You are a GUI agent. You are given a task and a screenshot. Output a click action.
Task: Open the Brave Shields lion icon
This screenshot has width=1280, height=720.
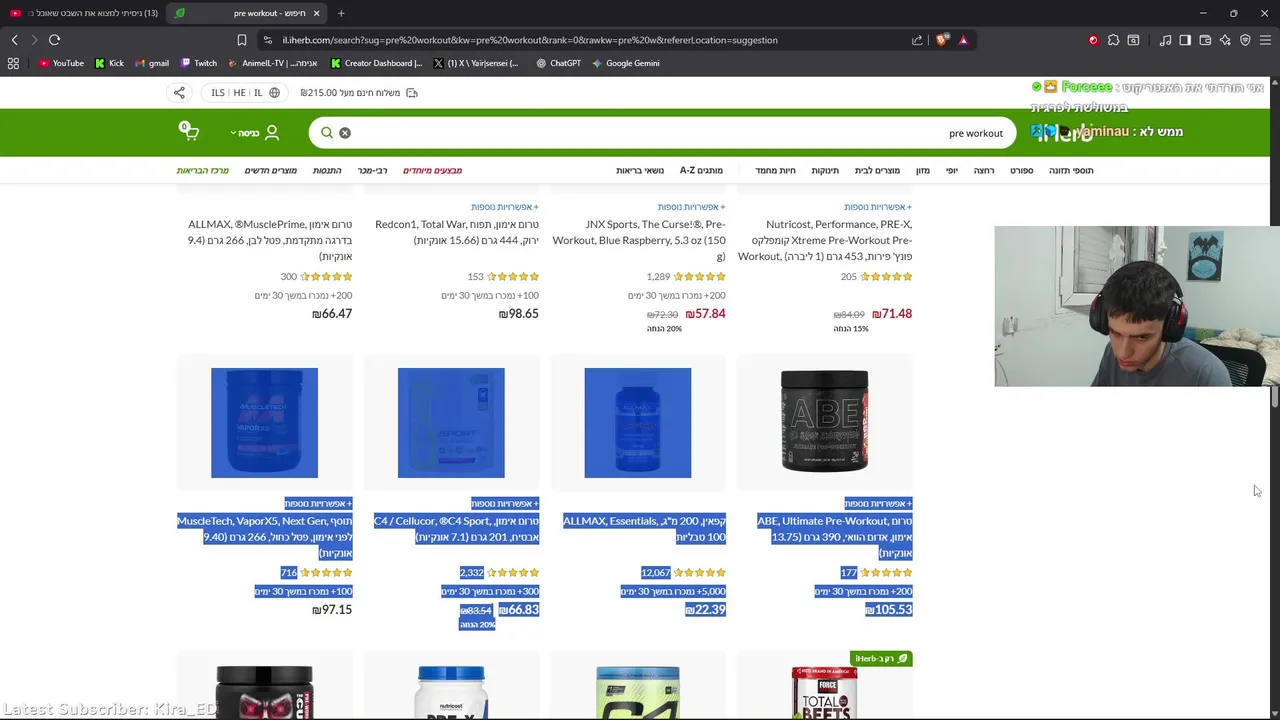click(x=942, y=40)
